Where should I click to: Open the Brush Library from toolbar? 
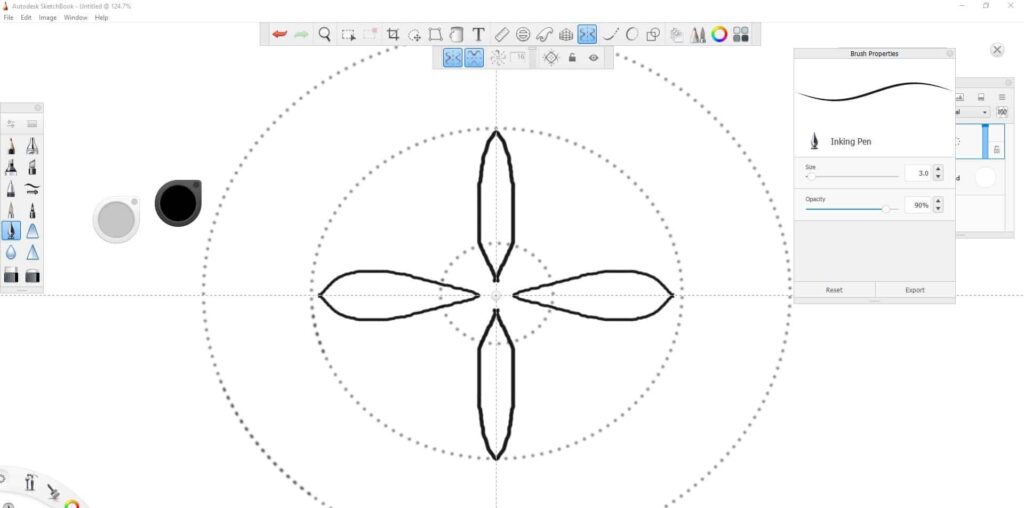pyautogui.click(x=698, y=34)
